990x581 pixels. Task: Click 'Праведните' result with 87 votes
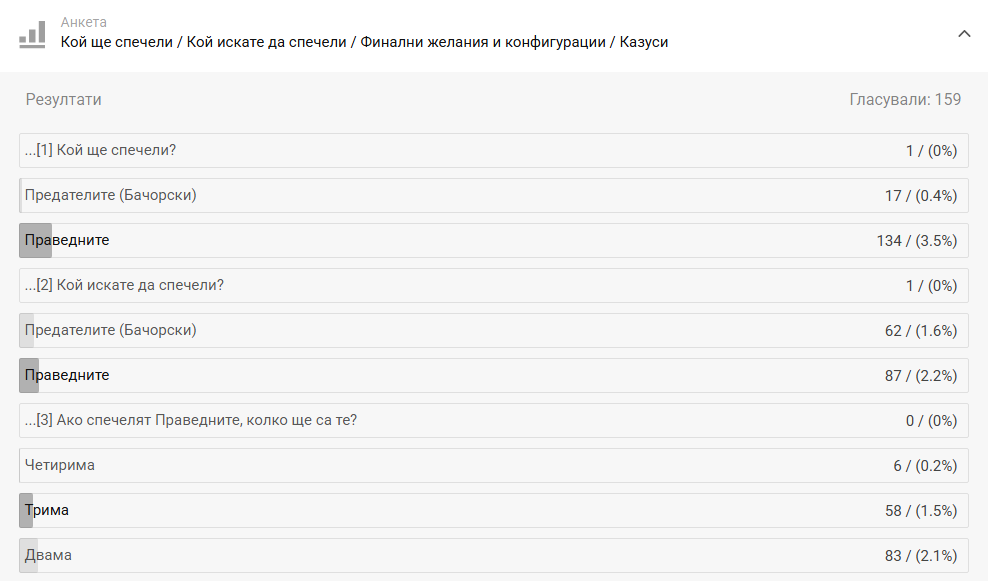tap(67, 375)
